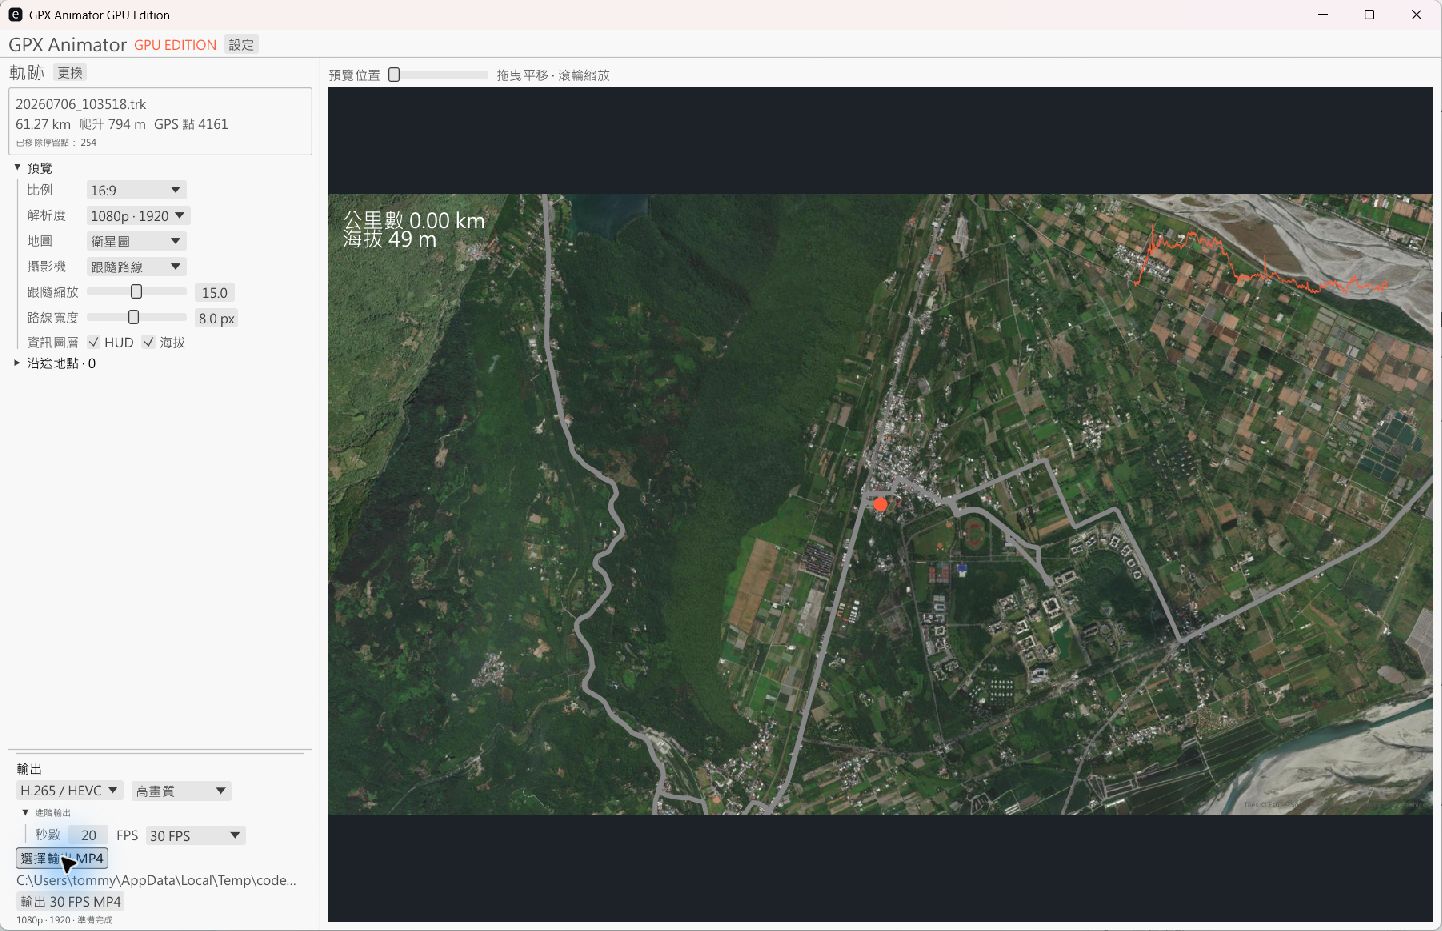Viewport: 1442px width, 931px height.
Task: Collapse the 進階輸出 advanced output section
Action: click(26, 813)
